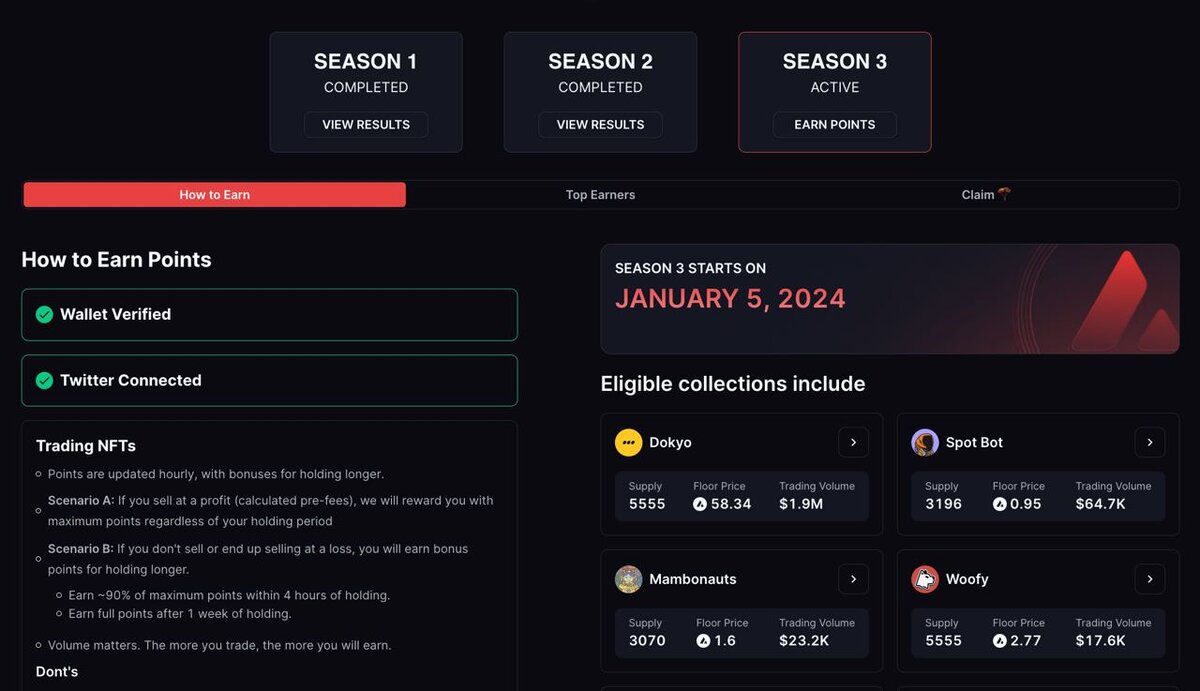Click the Mambonauts collection avatar
This screenshot has height=691, width=1200.
[628, 579]
